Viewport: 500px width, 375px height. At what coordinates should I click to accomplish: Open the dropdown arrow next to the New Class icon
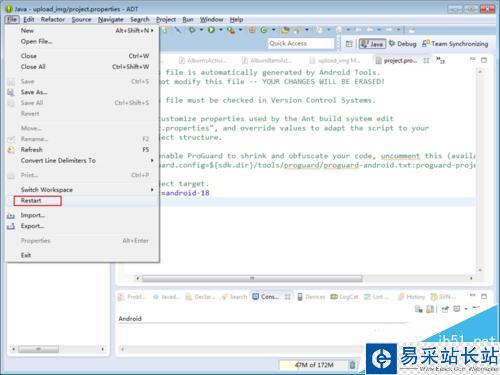click(273, 30)
